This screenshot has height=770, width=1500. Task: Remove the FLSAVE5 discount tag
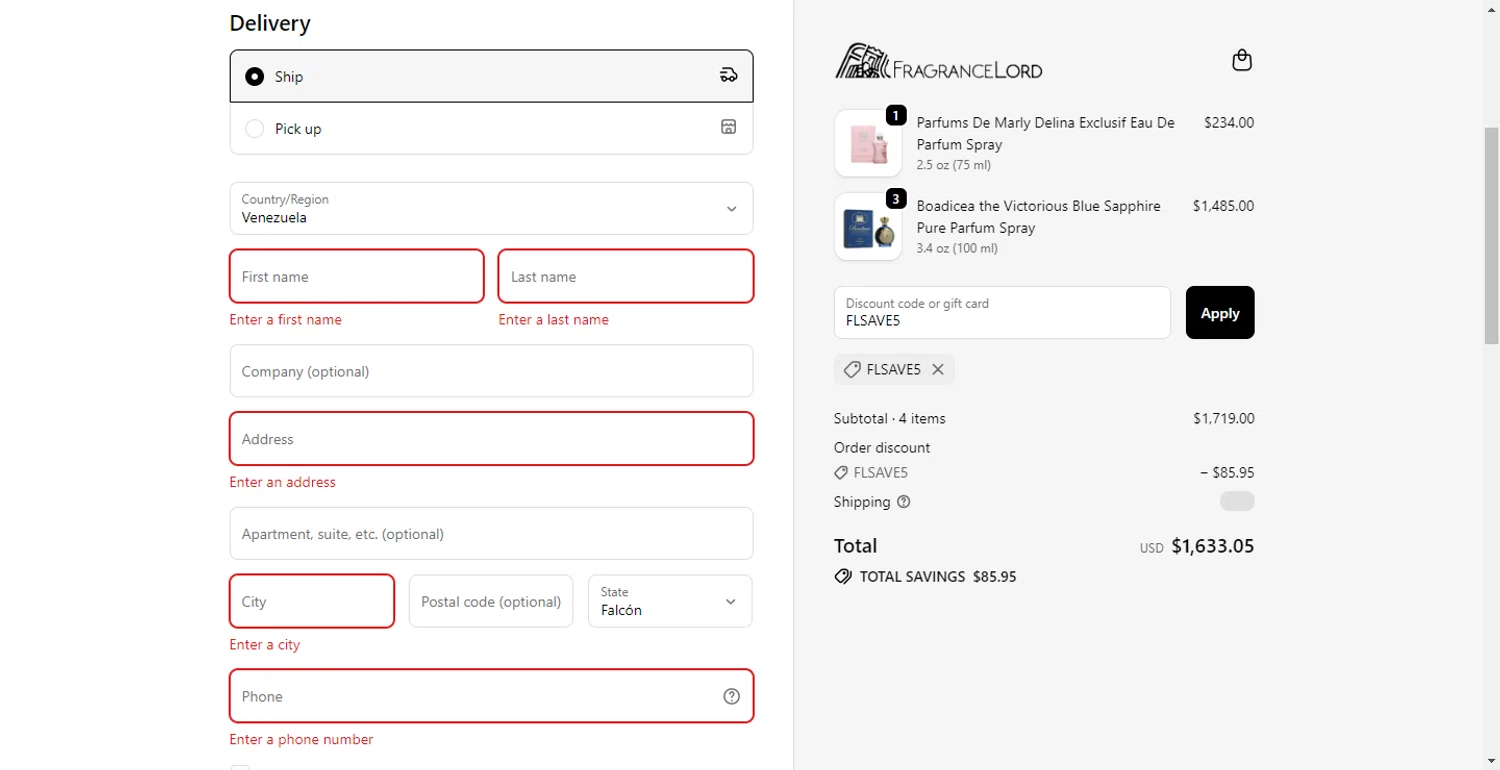pos(938,370)
